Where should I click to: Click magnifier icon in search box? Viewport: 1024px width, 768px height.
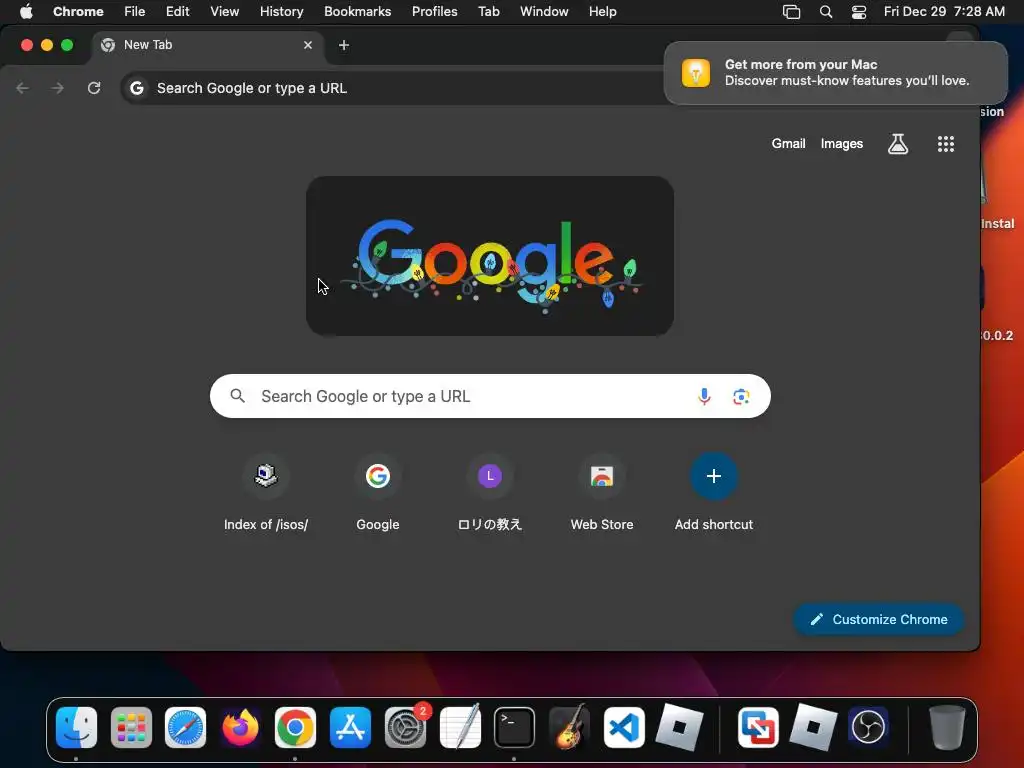point(238,396)
